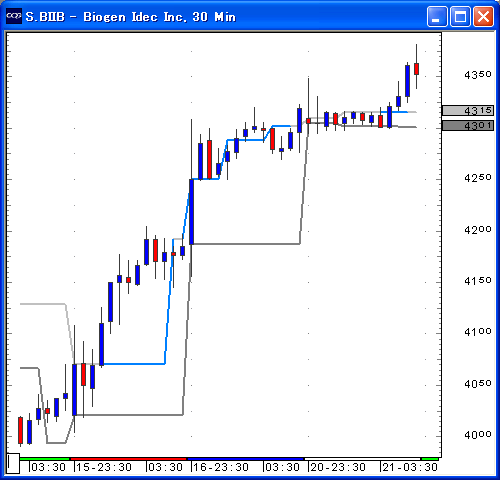Click the red session bar segment

pos(128,459)
